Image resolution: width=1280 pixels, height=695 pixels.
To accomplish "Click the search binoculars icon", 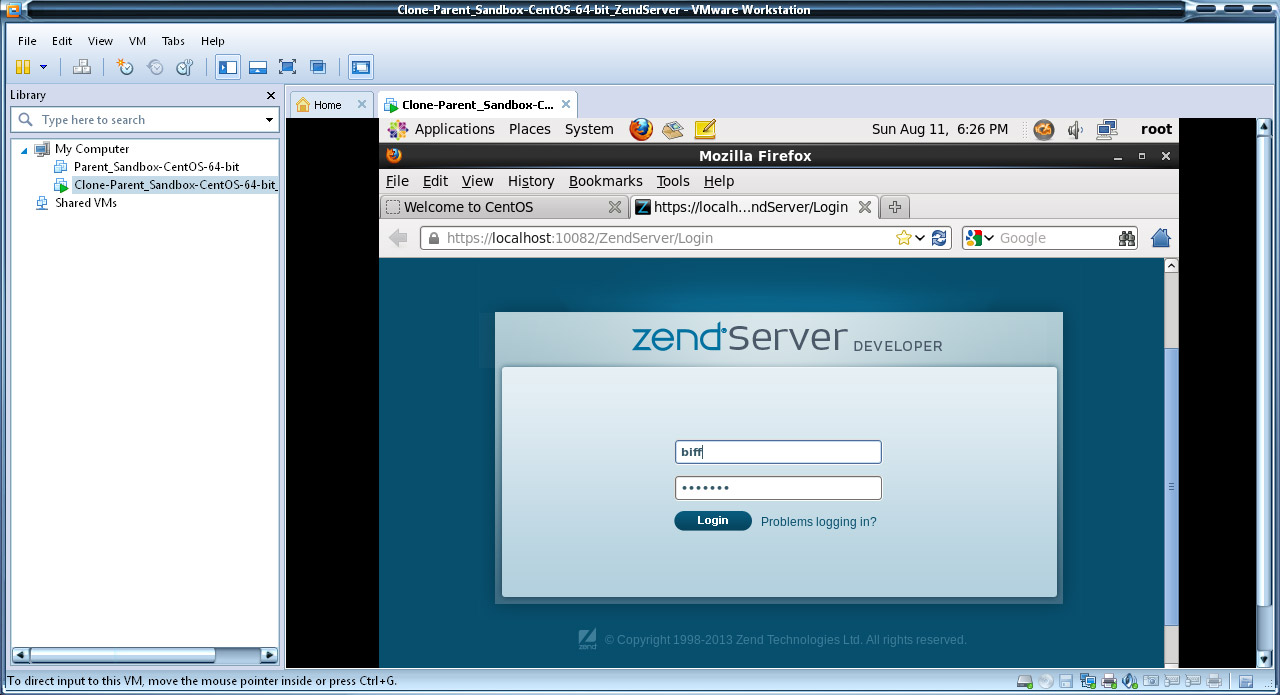I will pyautogui.click(x=1127, y=238).
